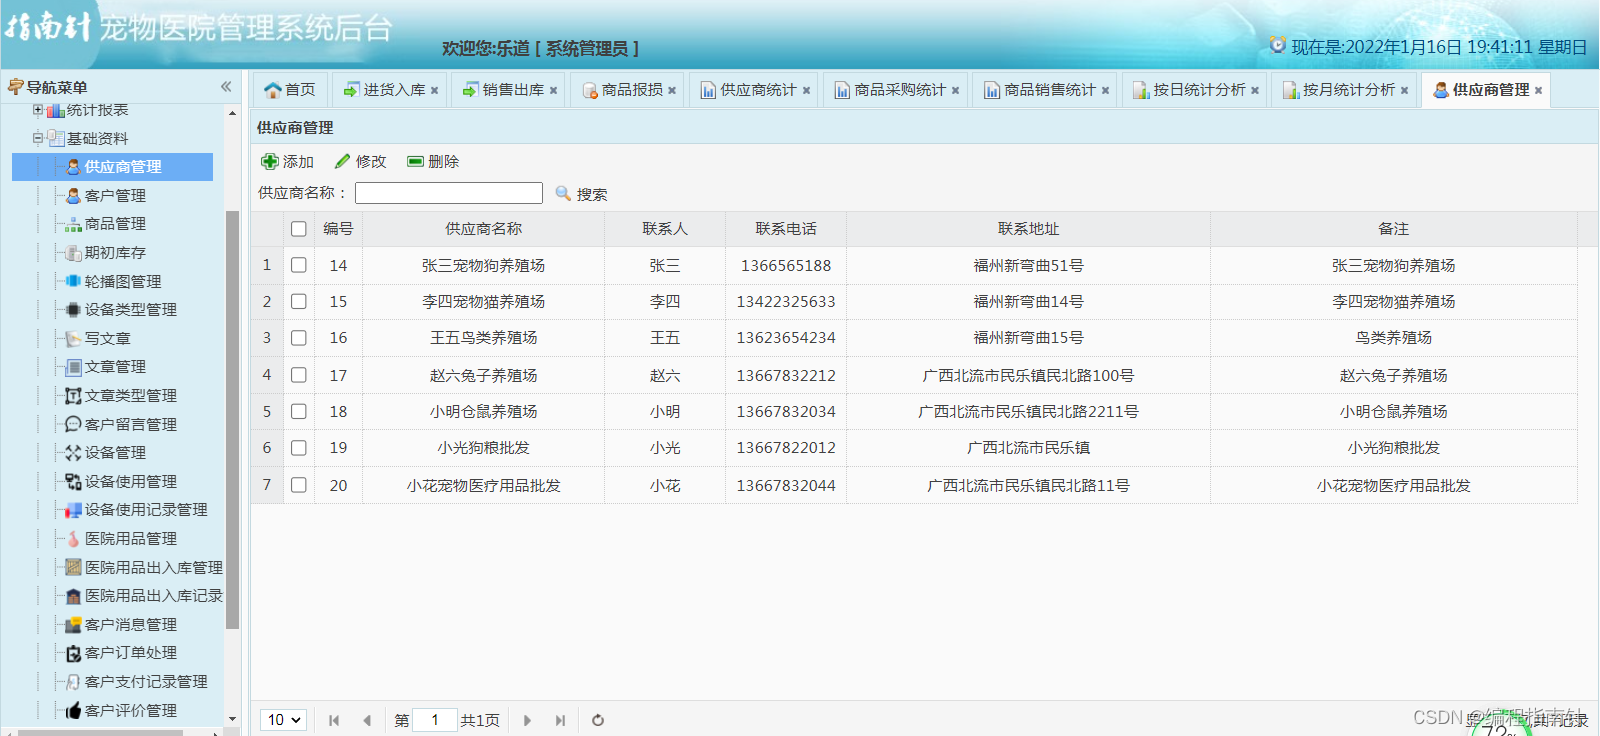Check the row for 李四宠物猫养殖场

coord(299,301)
